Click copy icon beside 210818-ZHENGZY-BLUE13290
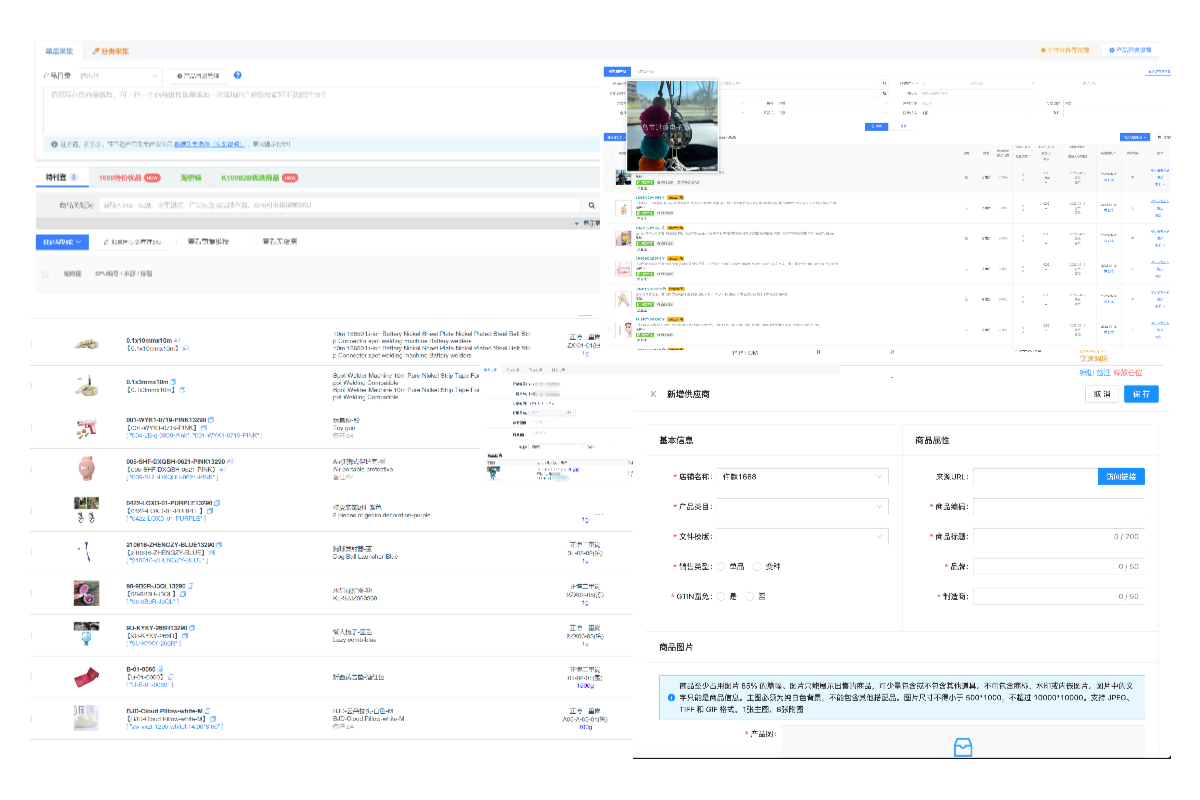 [219, 545]
